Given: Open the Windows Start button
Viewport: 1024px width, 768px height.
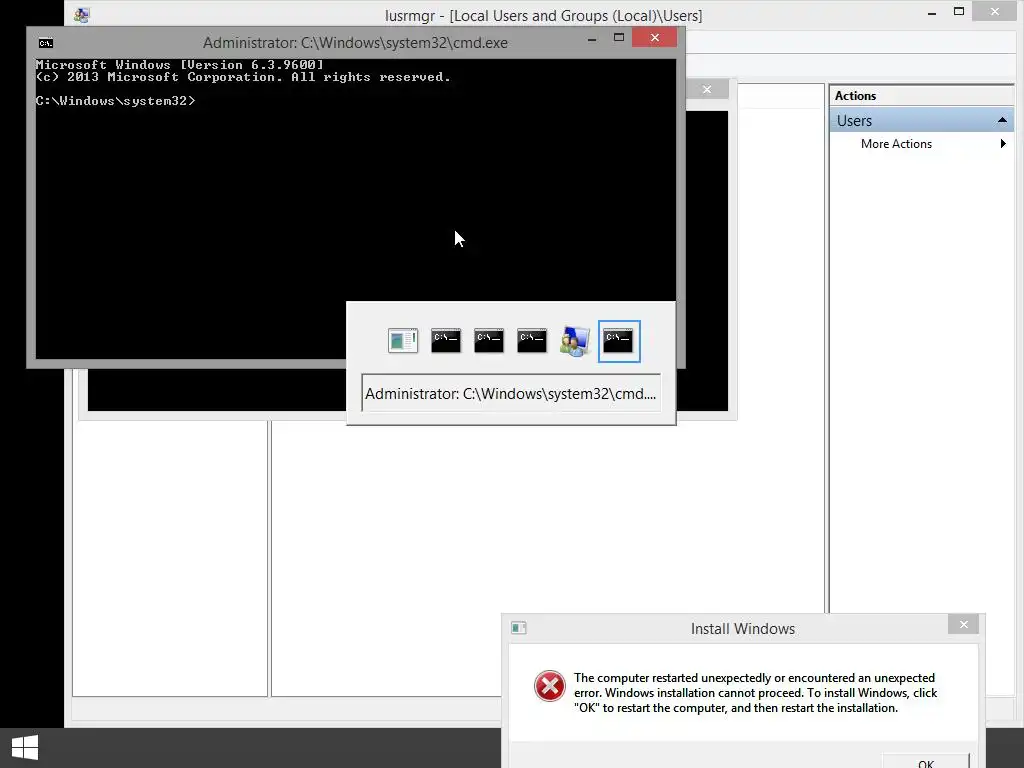Looking at the screenshot, I should coord(25,747).
